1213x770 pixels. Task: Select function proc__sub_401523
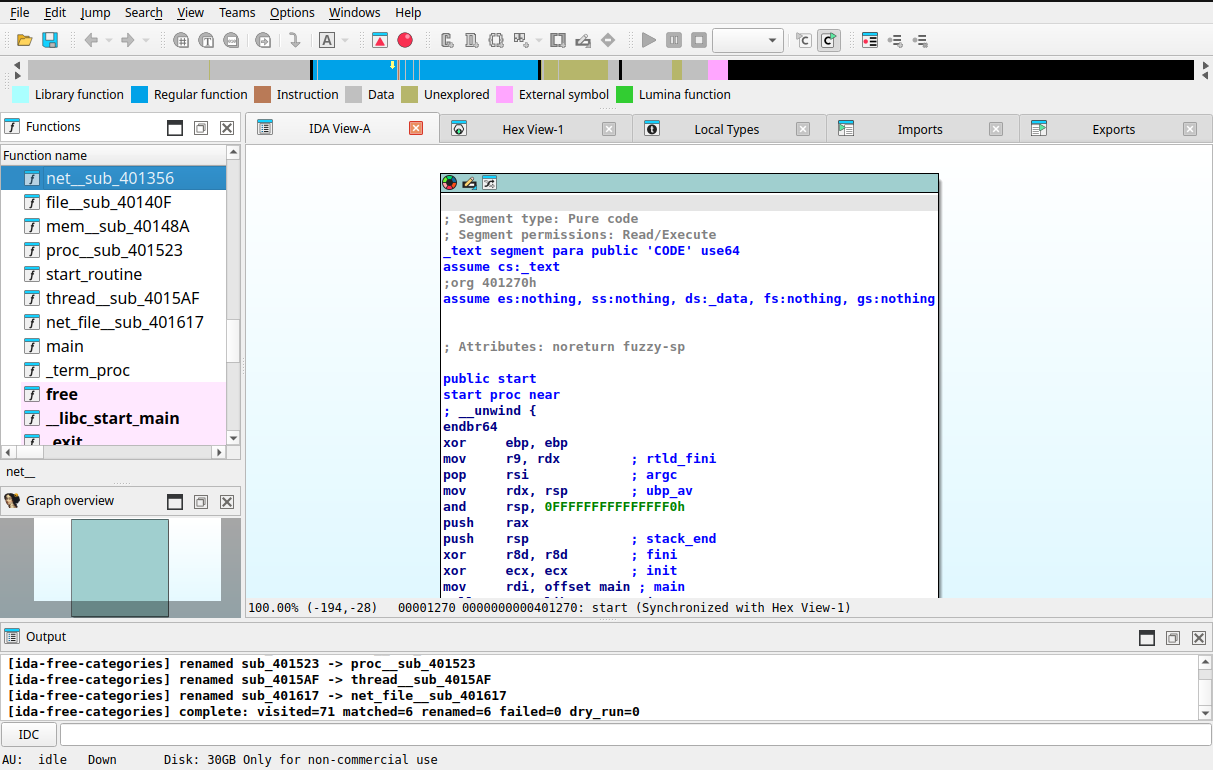[x=113, y=250]
